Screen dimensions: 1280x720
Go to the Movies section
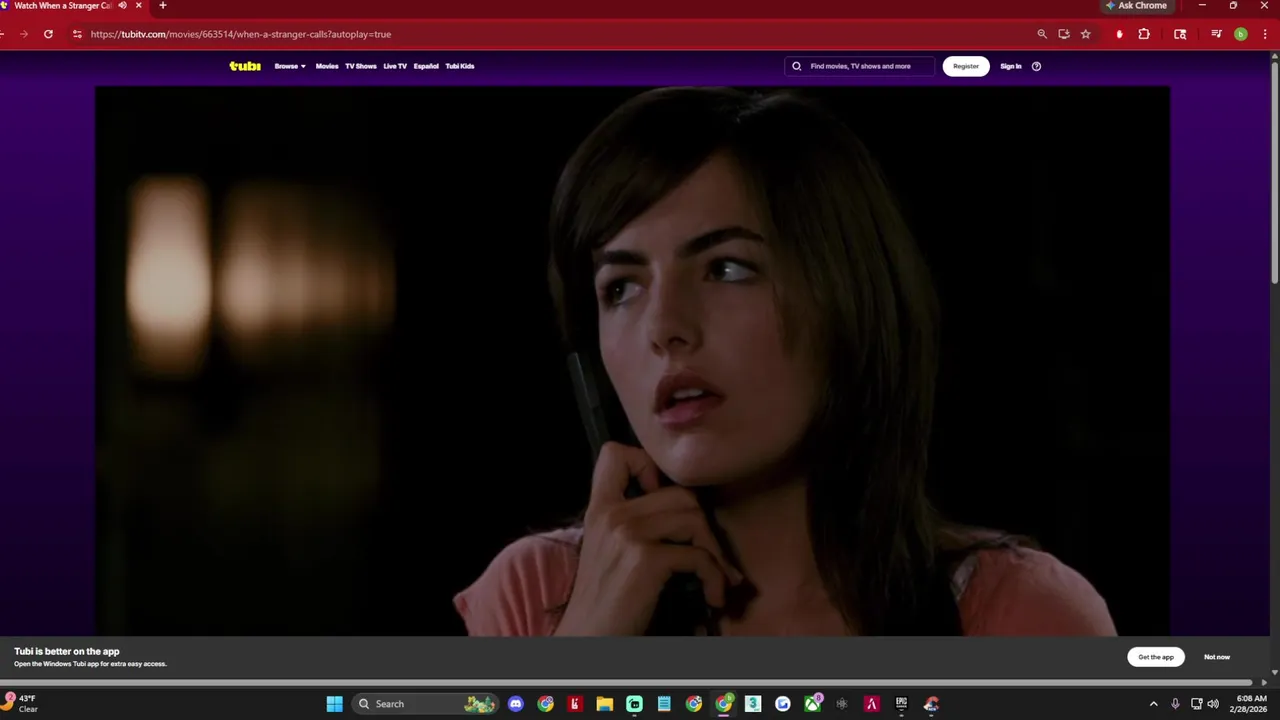327,66
